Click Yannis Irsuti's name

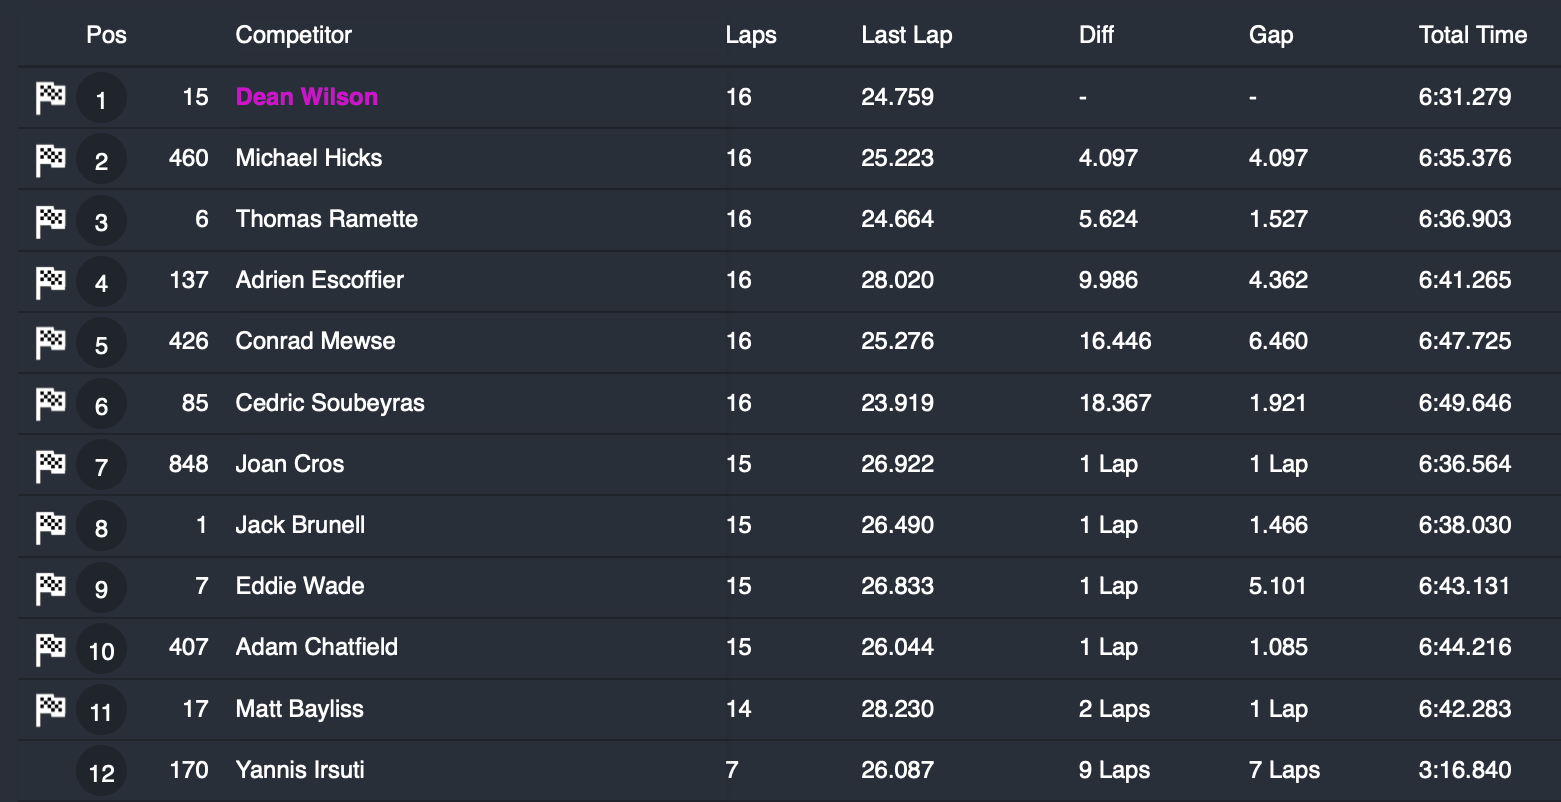pyautogui.click(x=299, y=770)
